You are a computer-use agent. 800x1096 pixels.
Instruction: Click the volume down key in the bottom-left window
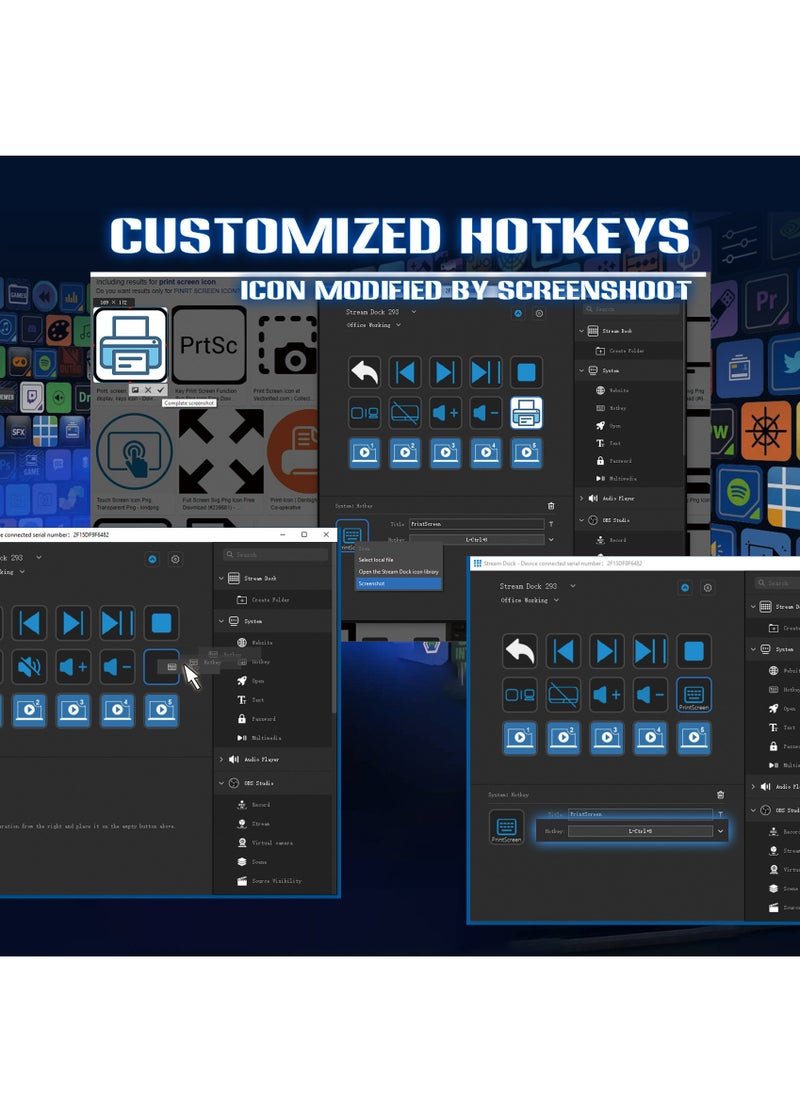(x=117, y=666)
